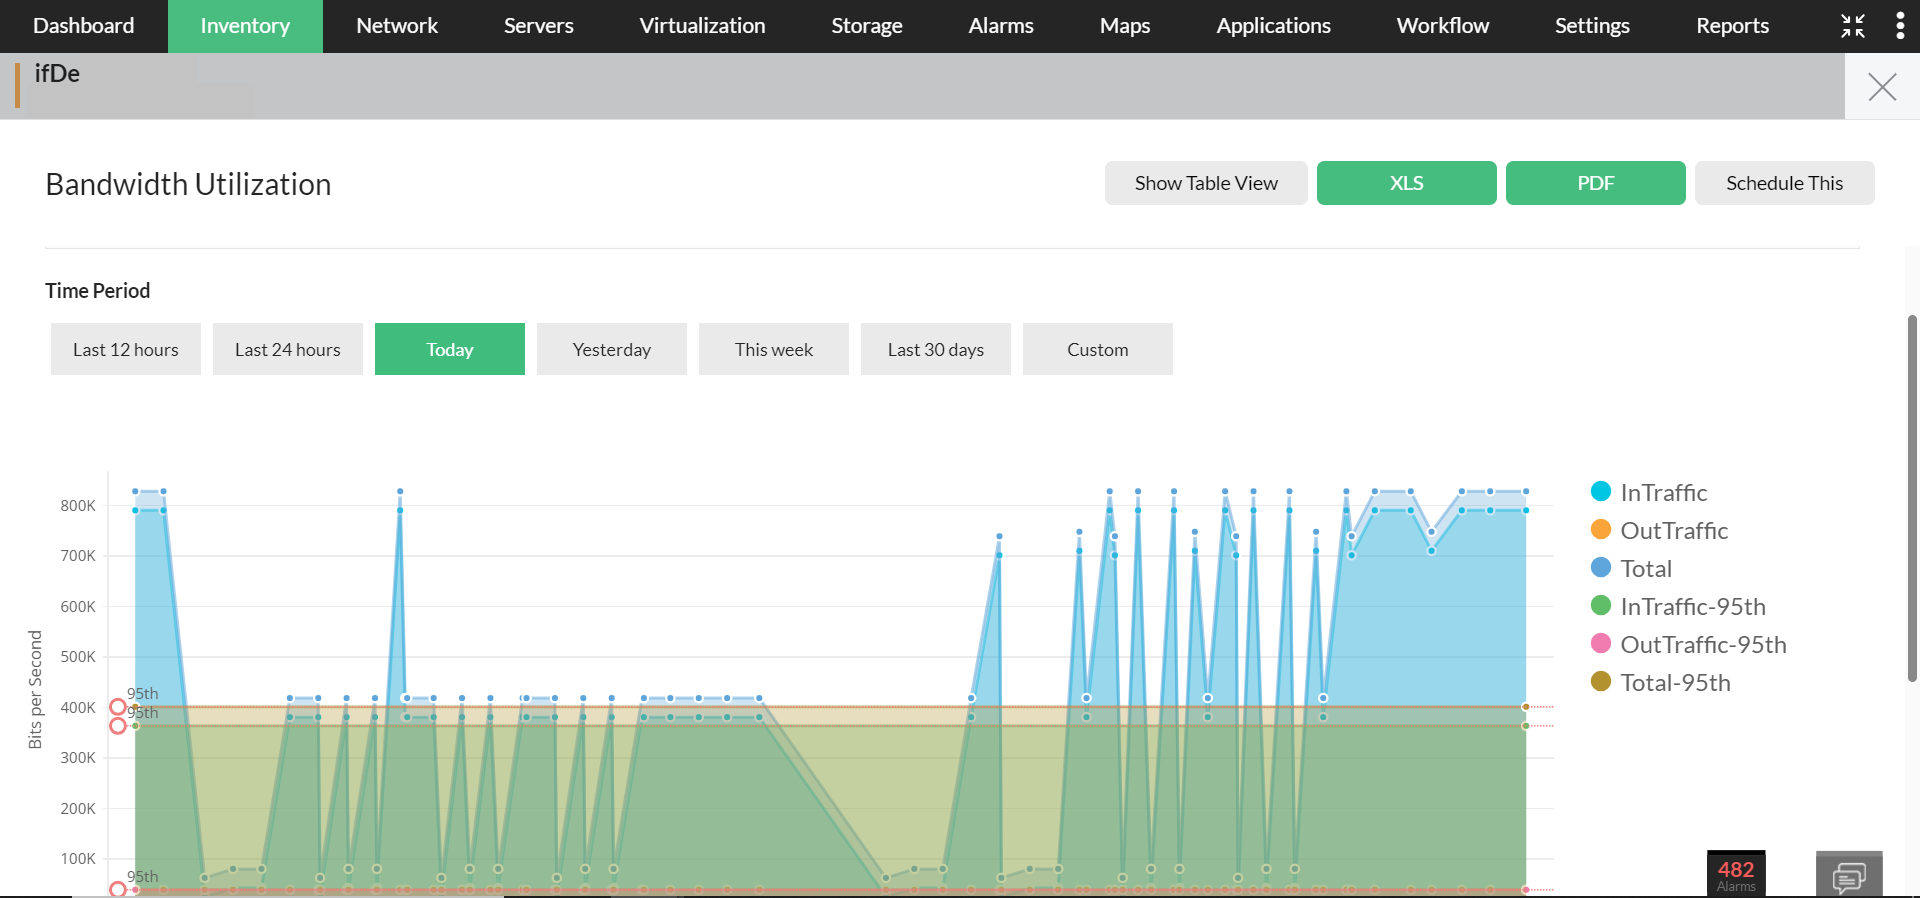
Task: Go to the Reports tab
Action: tap(1732, 26)
